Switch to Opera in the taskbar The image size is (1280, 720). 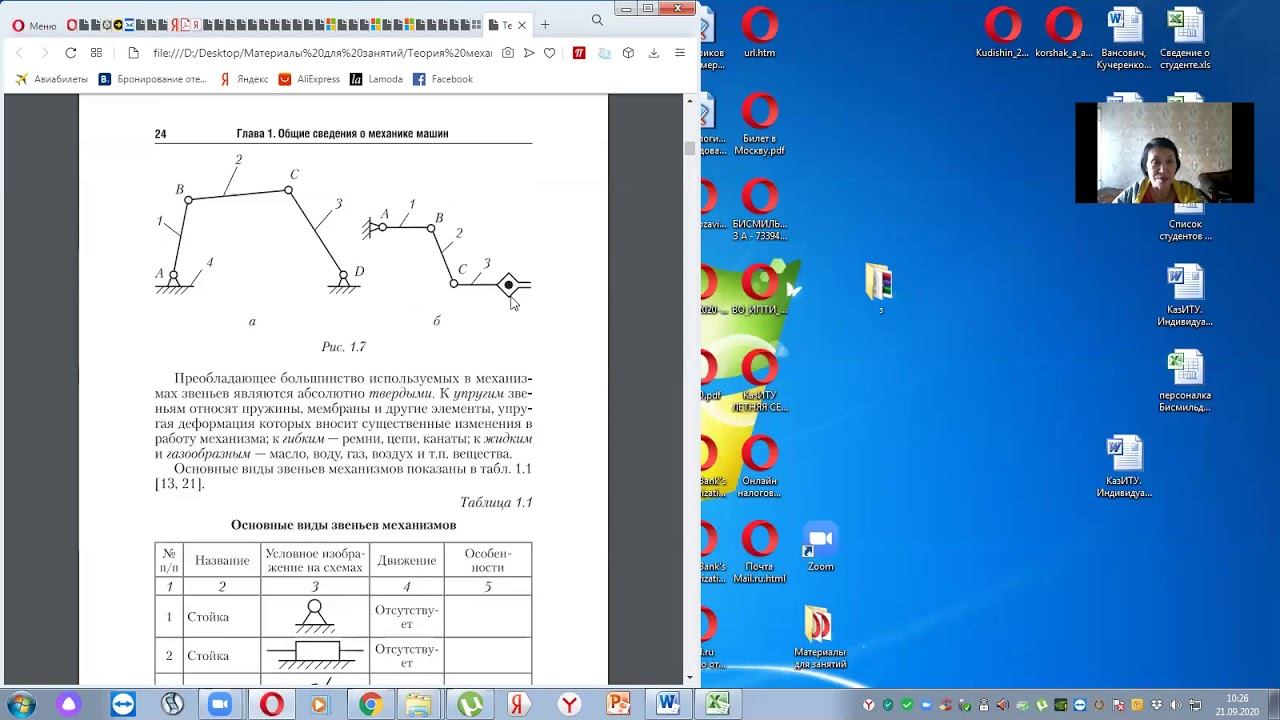coord(271,704)
